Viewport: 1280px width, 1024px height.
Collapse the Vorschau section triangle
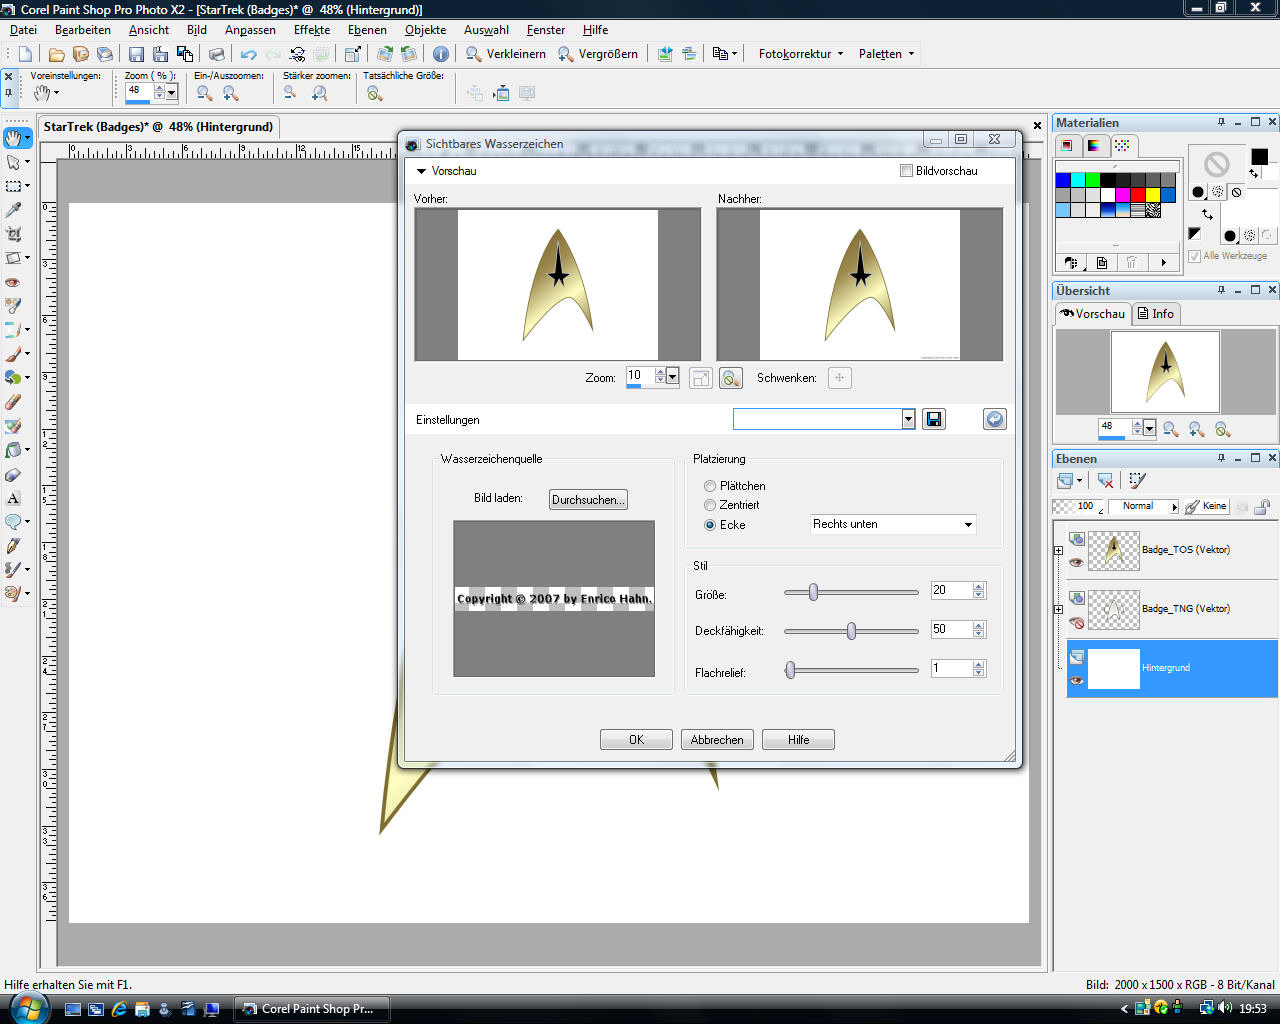click(x=421, y=171)
